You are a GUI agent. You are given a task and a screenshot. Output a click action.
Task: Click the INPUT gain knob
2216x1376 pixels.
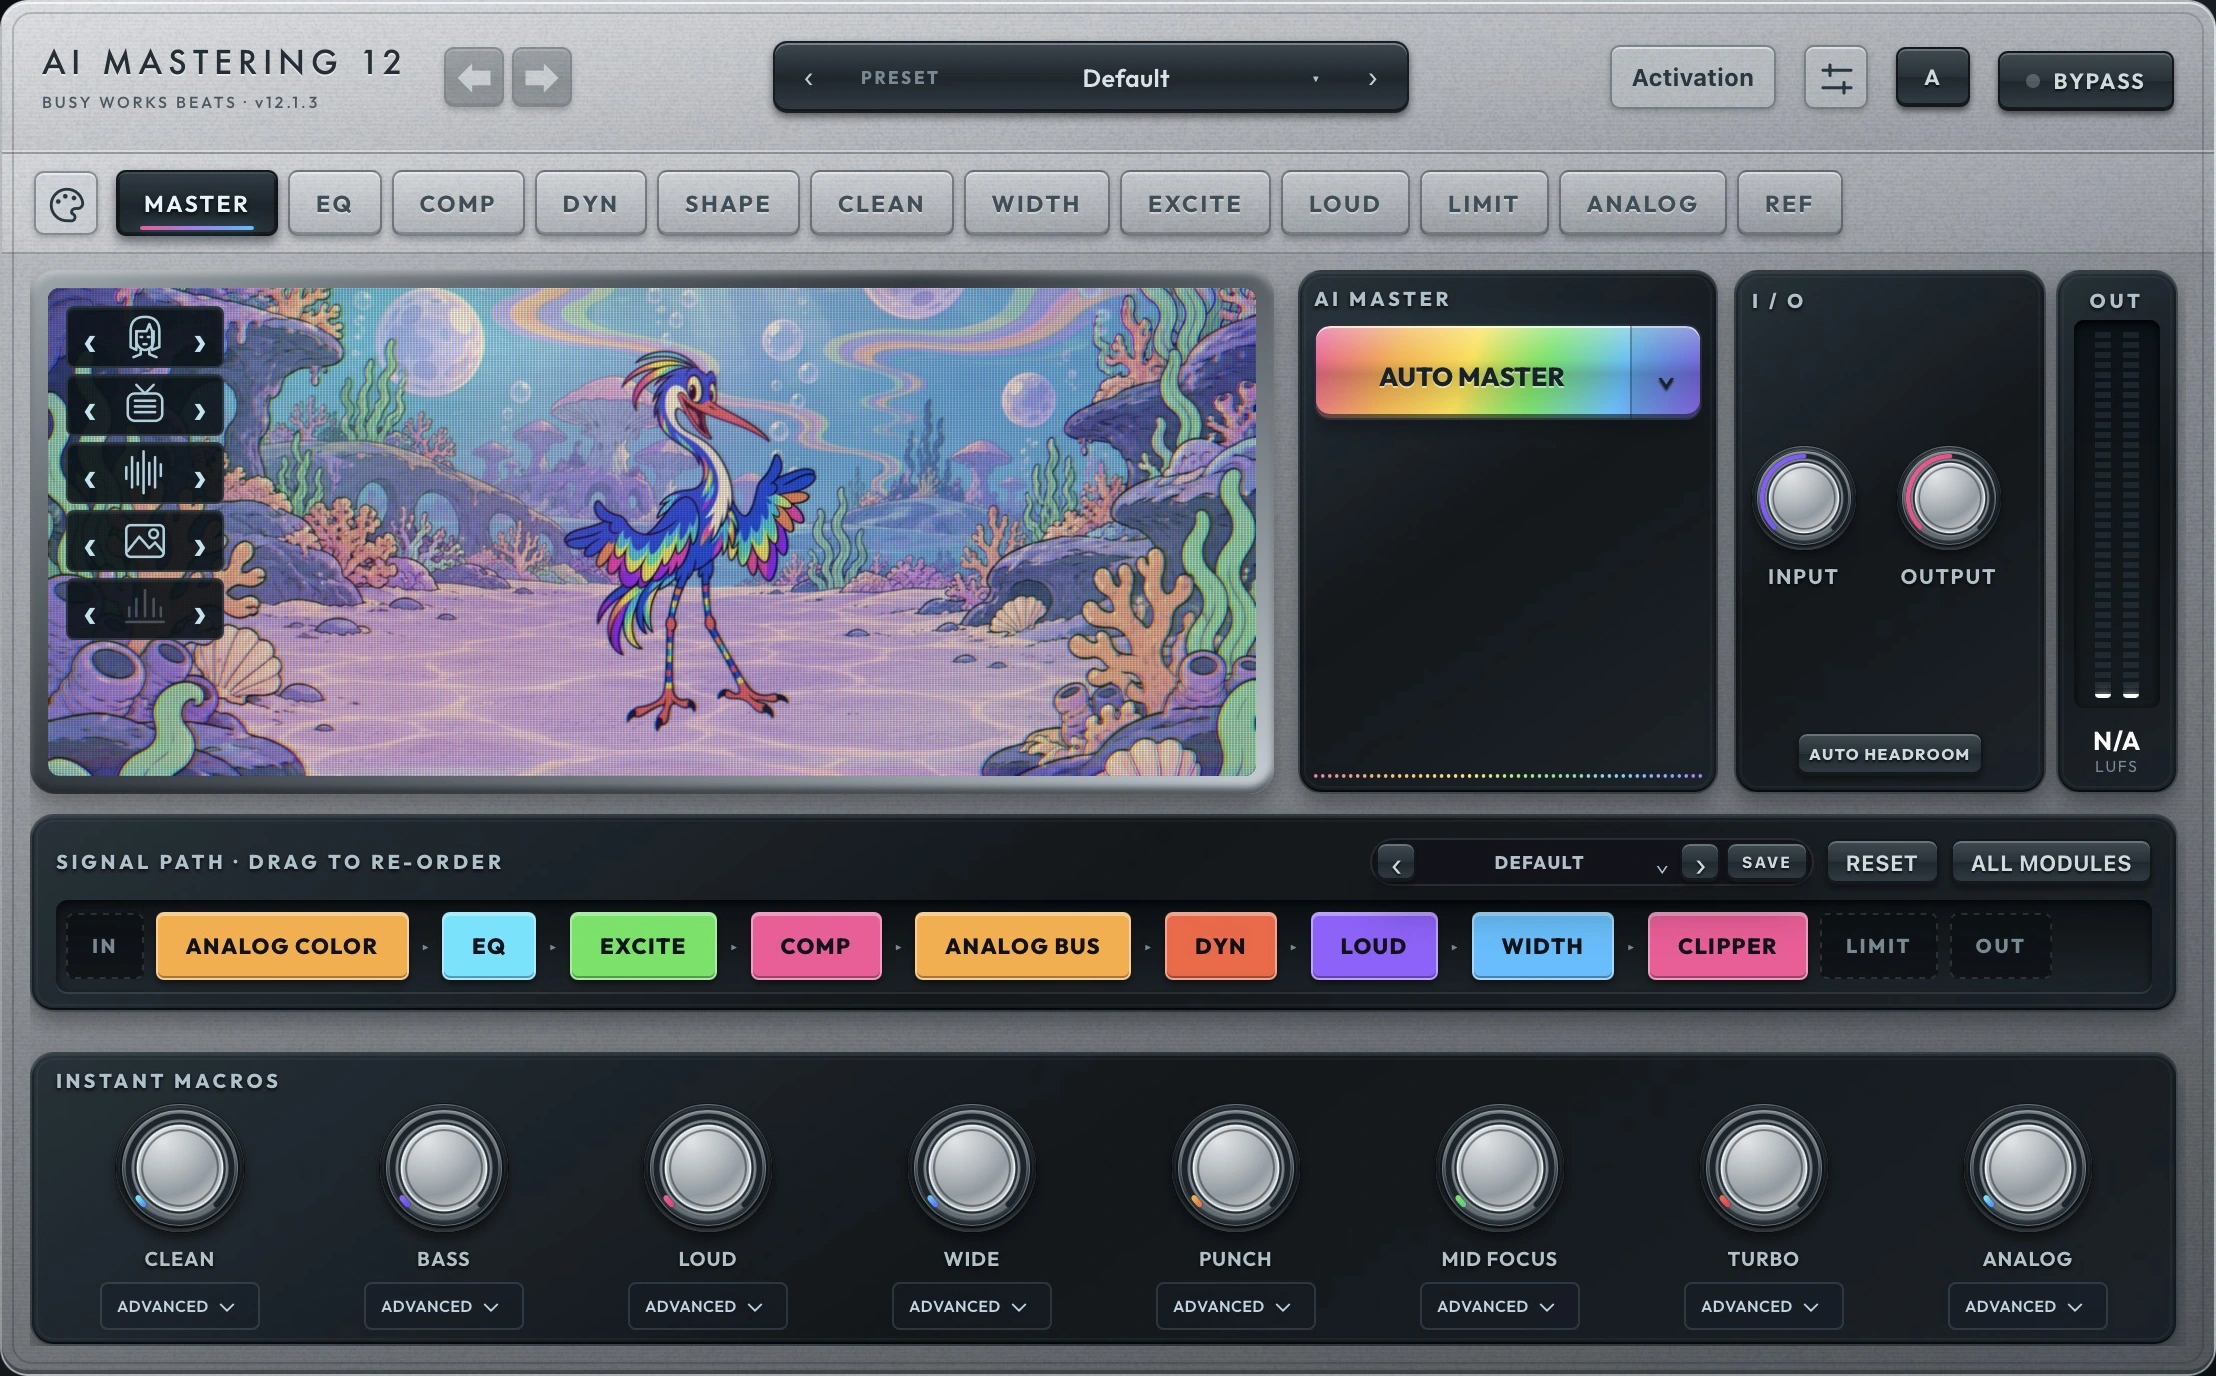coord(1803,498)
